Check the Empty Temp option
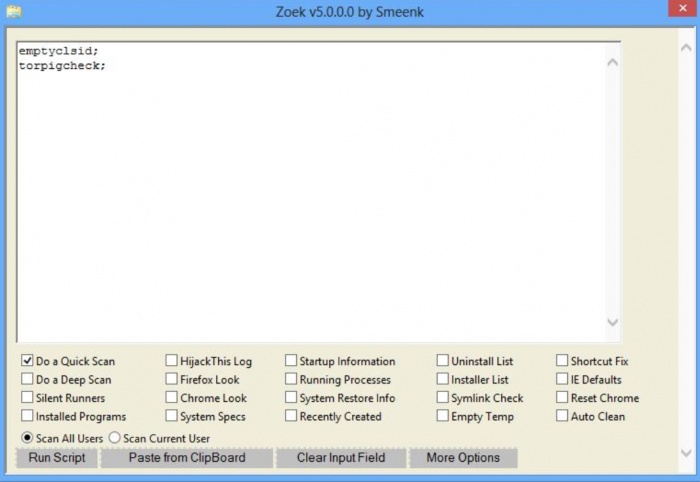 coord(442,416)
